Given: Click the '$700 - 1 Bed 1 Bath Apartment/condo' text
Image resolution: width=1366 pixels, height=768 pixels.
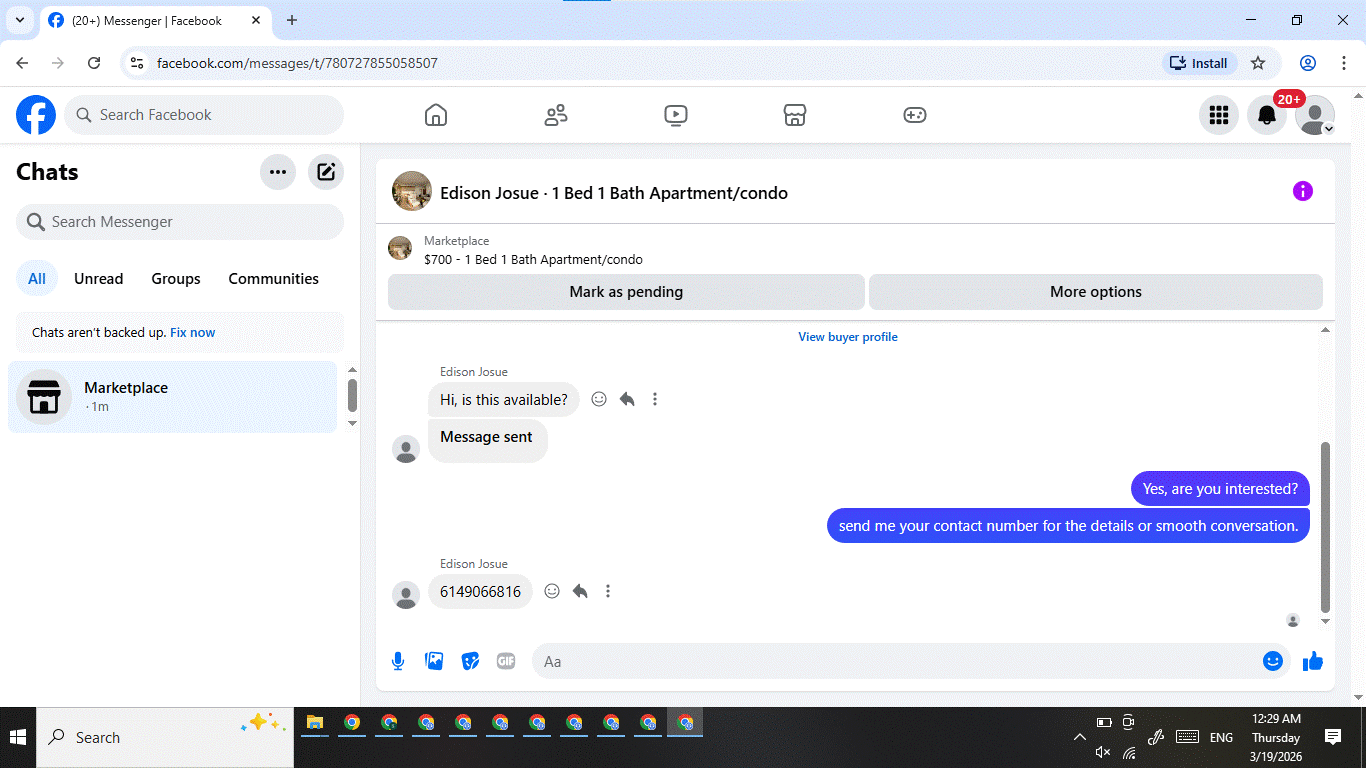Looking at the screenshot, I should (533, 259).
